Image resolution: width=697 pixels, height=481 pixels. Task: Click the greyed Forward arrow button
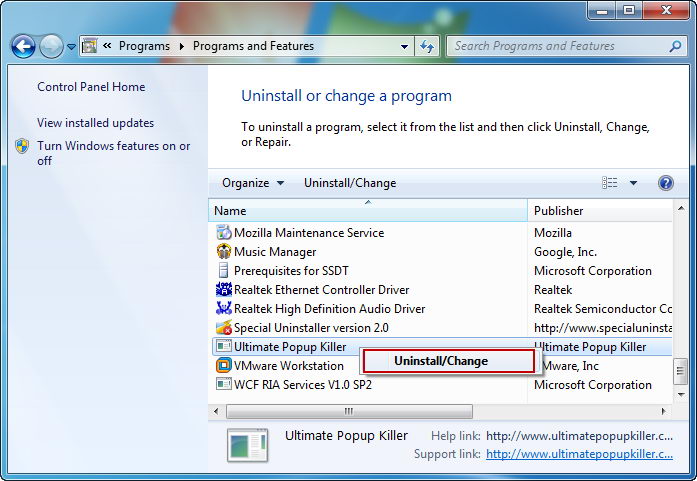click(x=51, y=46)
